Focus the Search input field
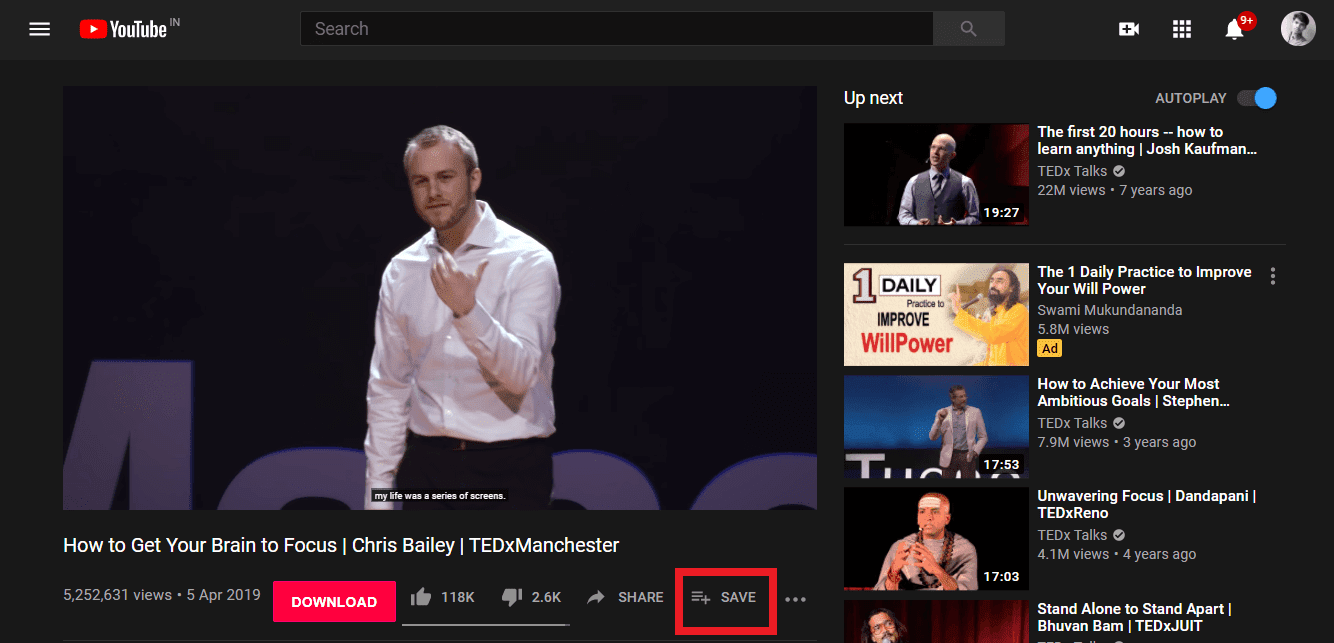This screenshot has width=1334, height=643. click(x=617, y=29)
